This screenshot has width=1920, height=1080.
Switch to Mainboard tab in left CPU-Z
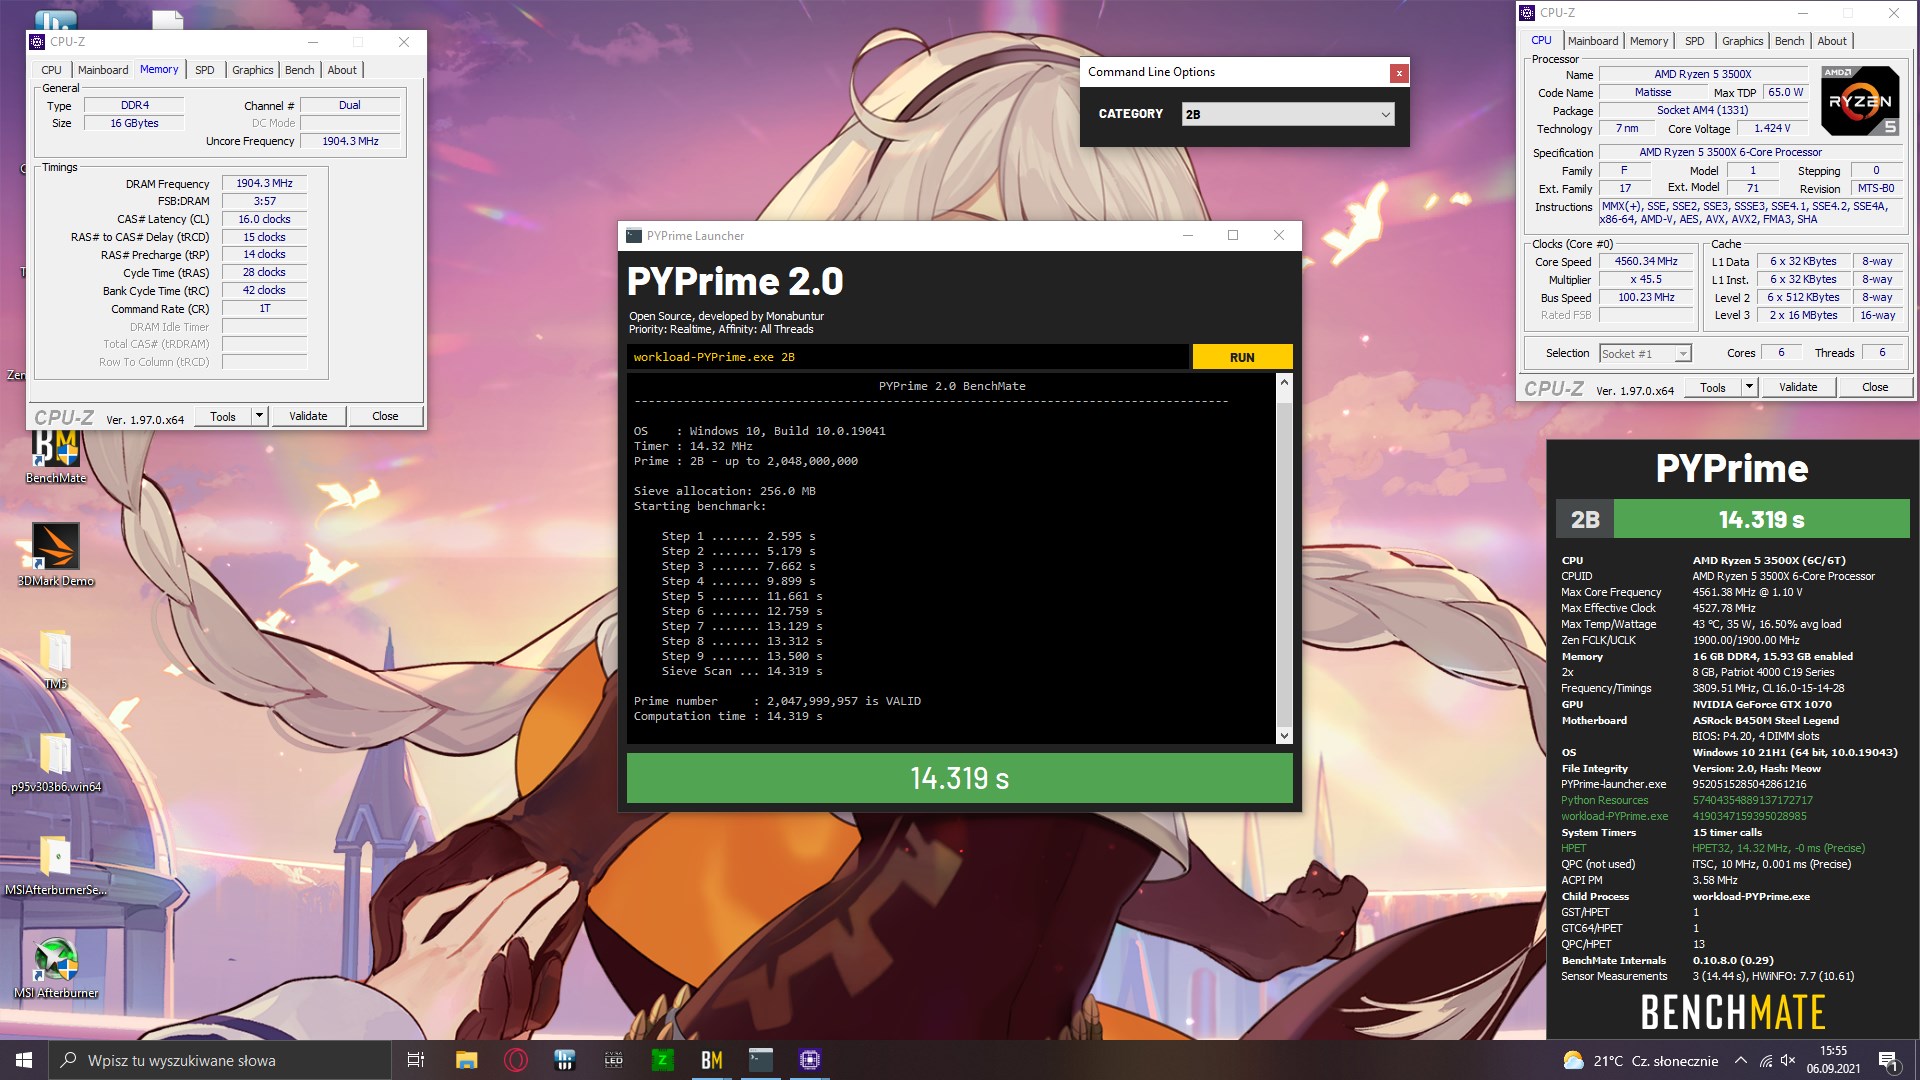click(103, 70)
